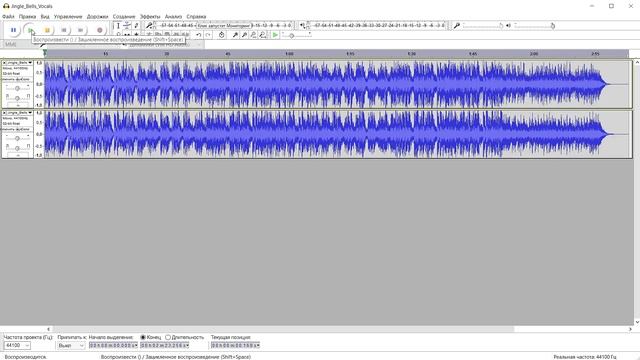Image resolution: width=640 pixels, height=360 pixels.
Task: Adjust the recording volume slider
Action: (x=483, y=26)
